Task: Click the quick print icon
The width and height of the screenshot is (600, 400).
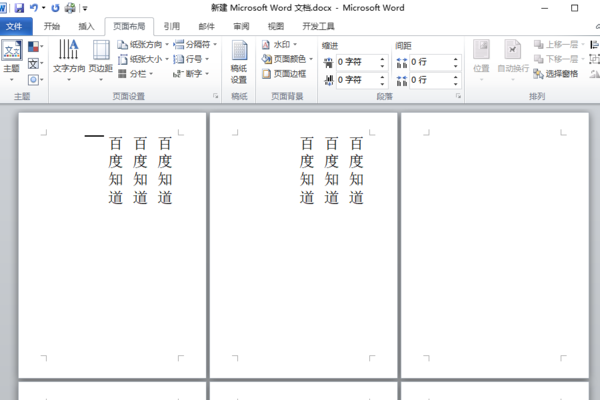Action: [x=70, y=8]
